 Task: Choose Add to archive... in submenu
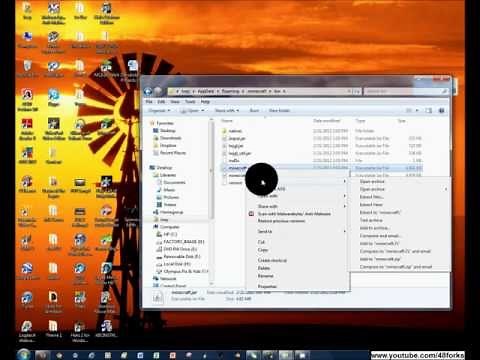[374, 228]
